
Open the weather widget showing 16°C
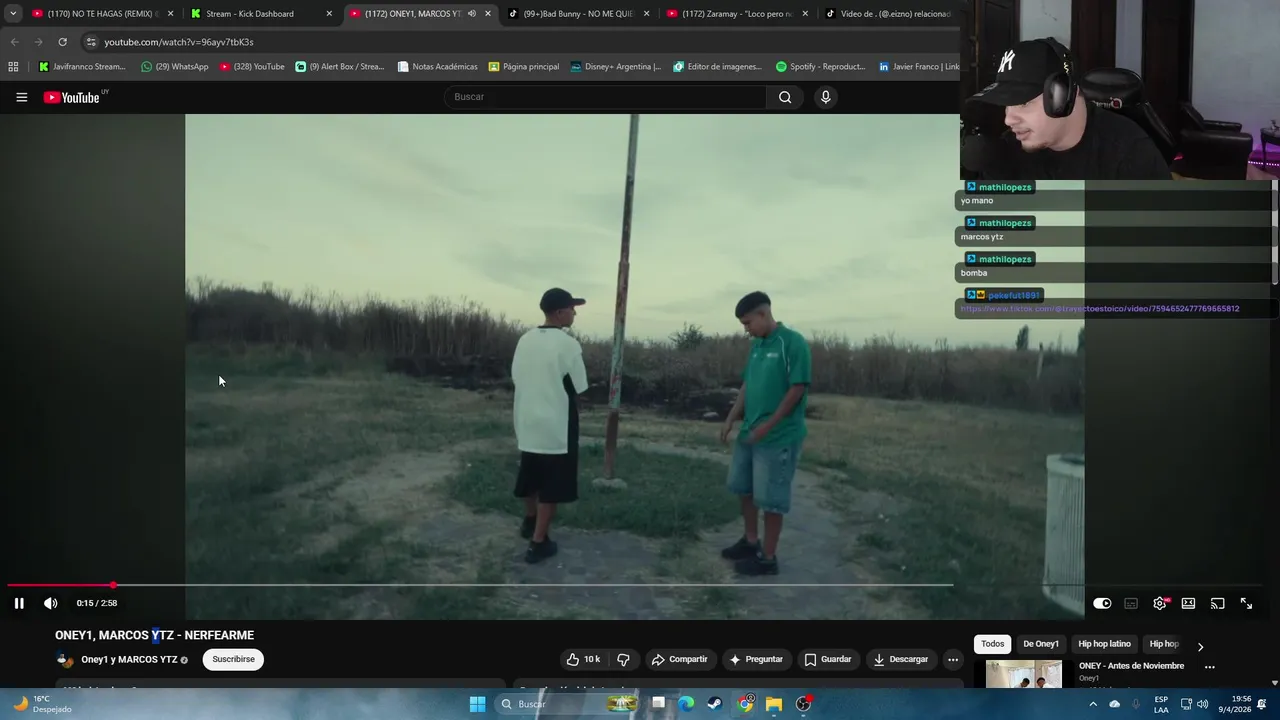tap(40, 704)
